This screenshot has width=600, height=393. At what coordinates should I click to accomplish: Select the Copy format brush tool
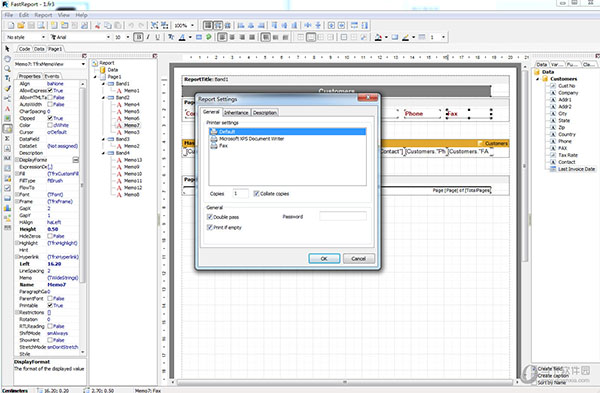click(x=7, y=88)
